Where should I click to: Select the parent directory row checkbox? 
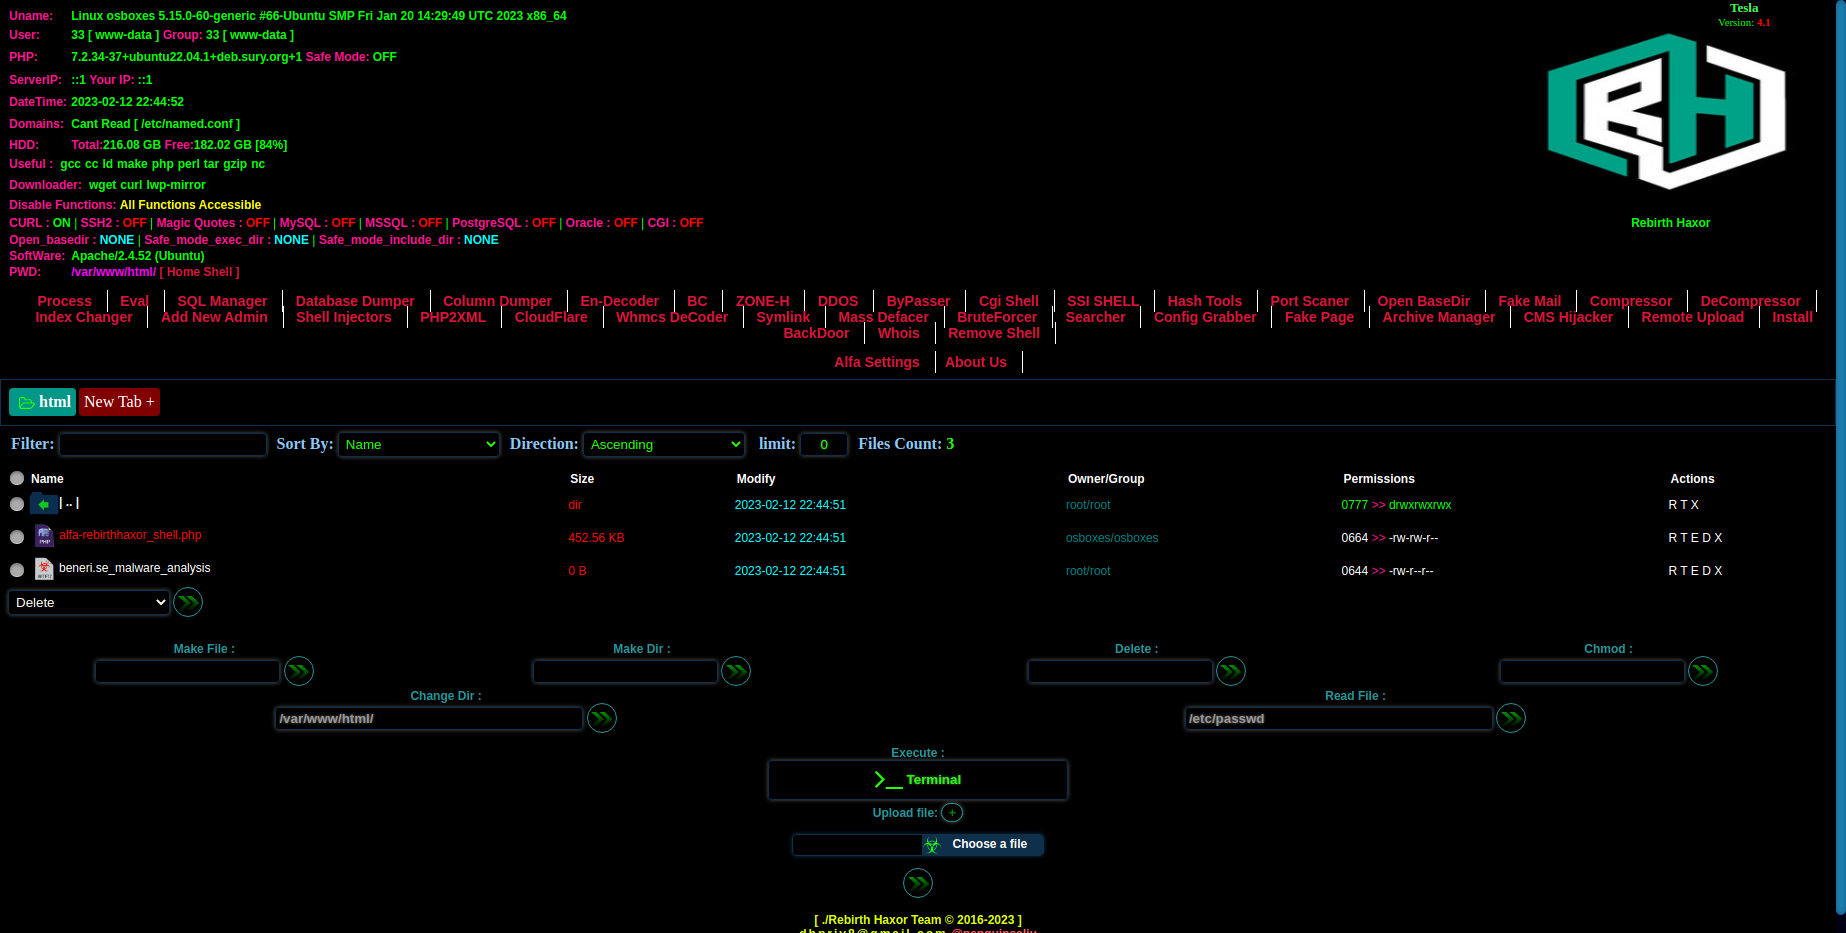[17, 504]
